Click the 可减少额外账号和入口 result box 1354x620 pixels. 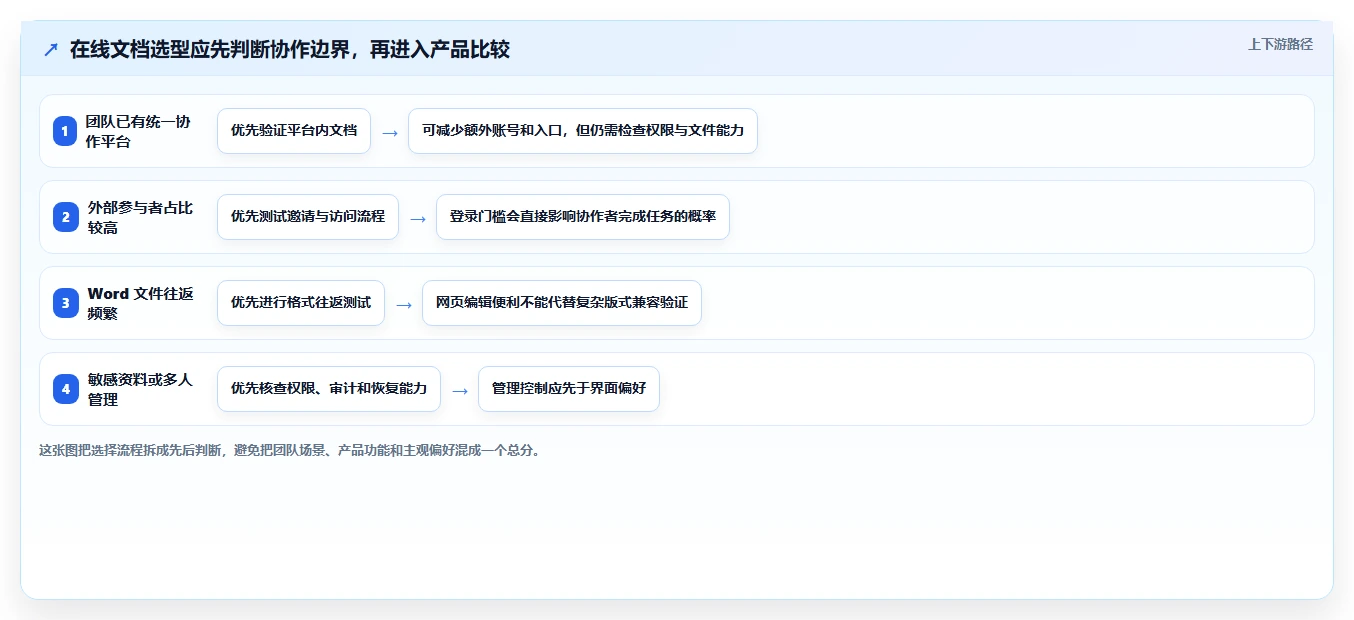(x=583, y=131)
